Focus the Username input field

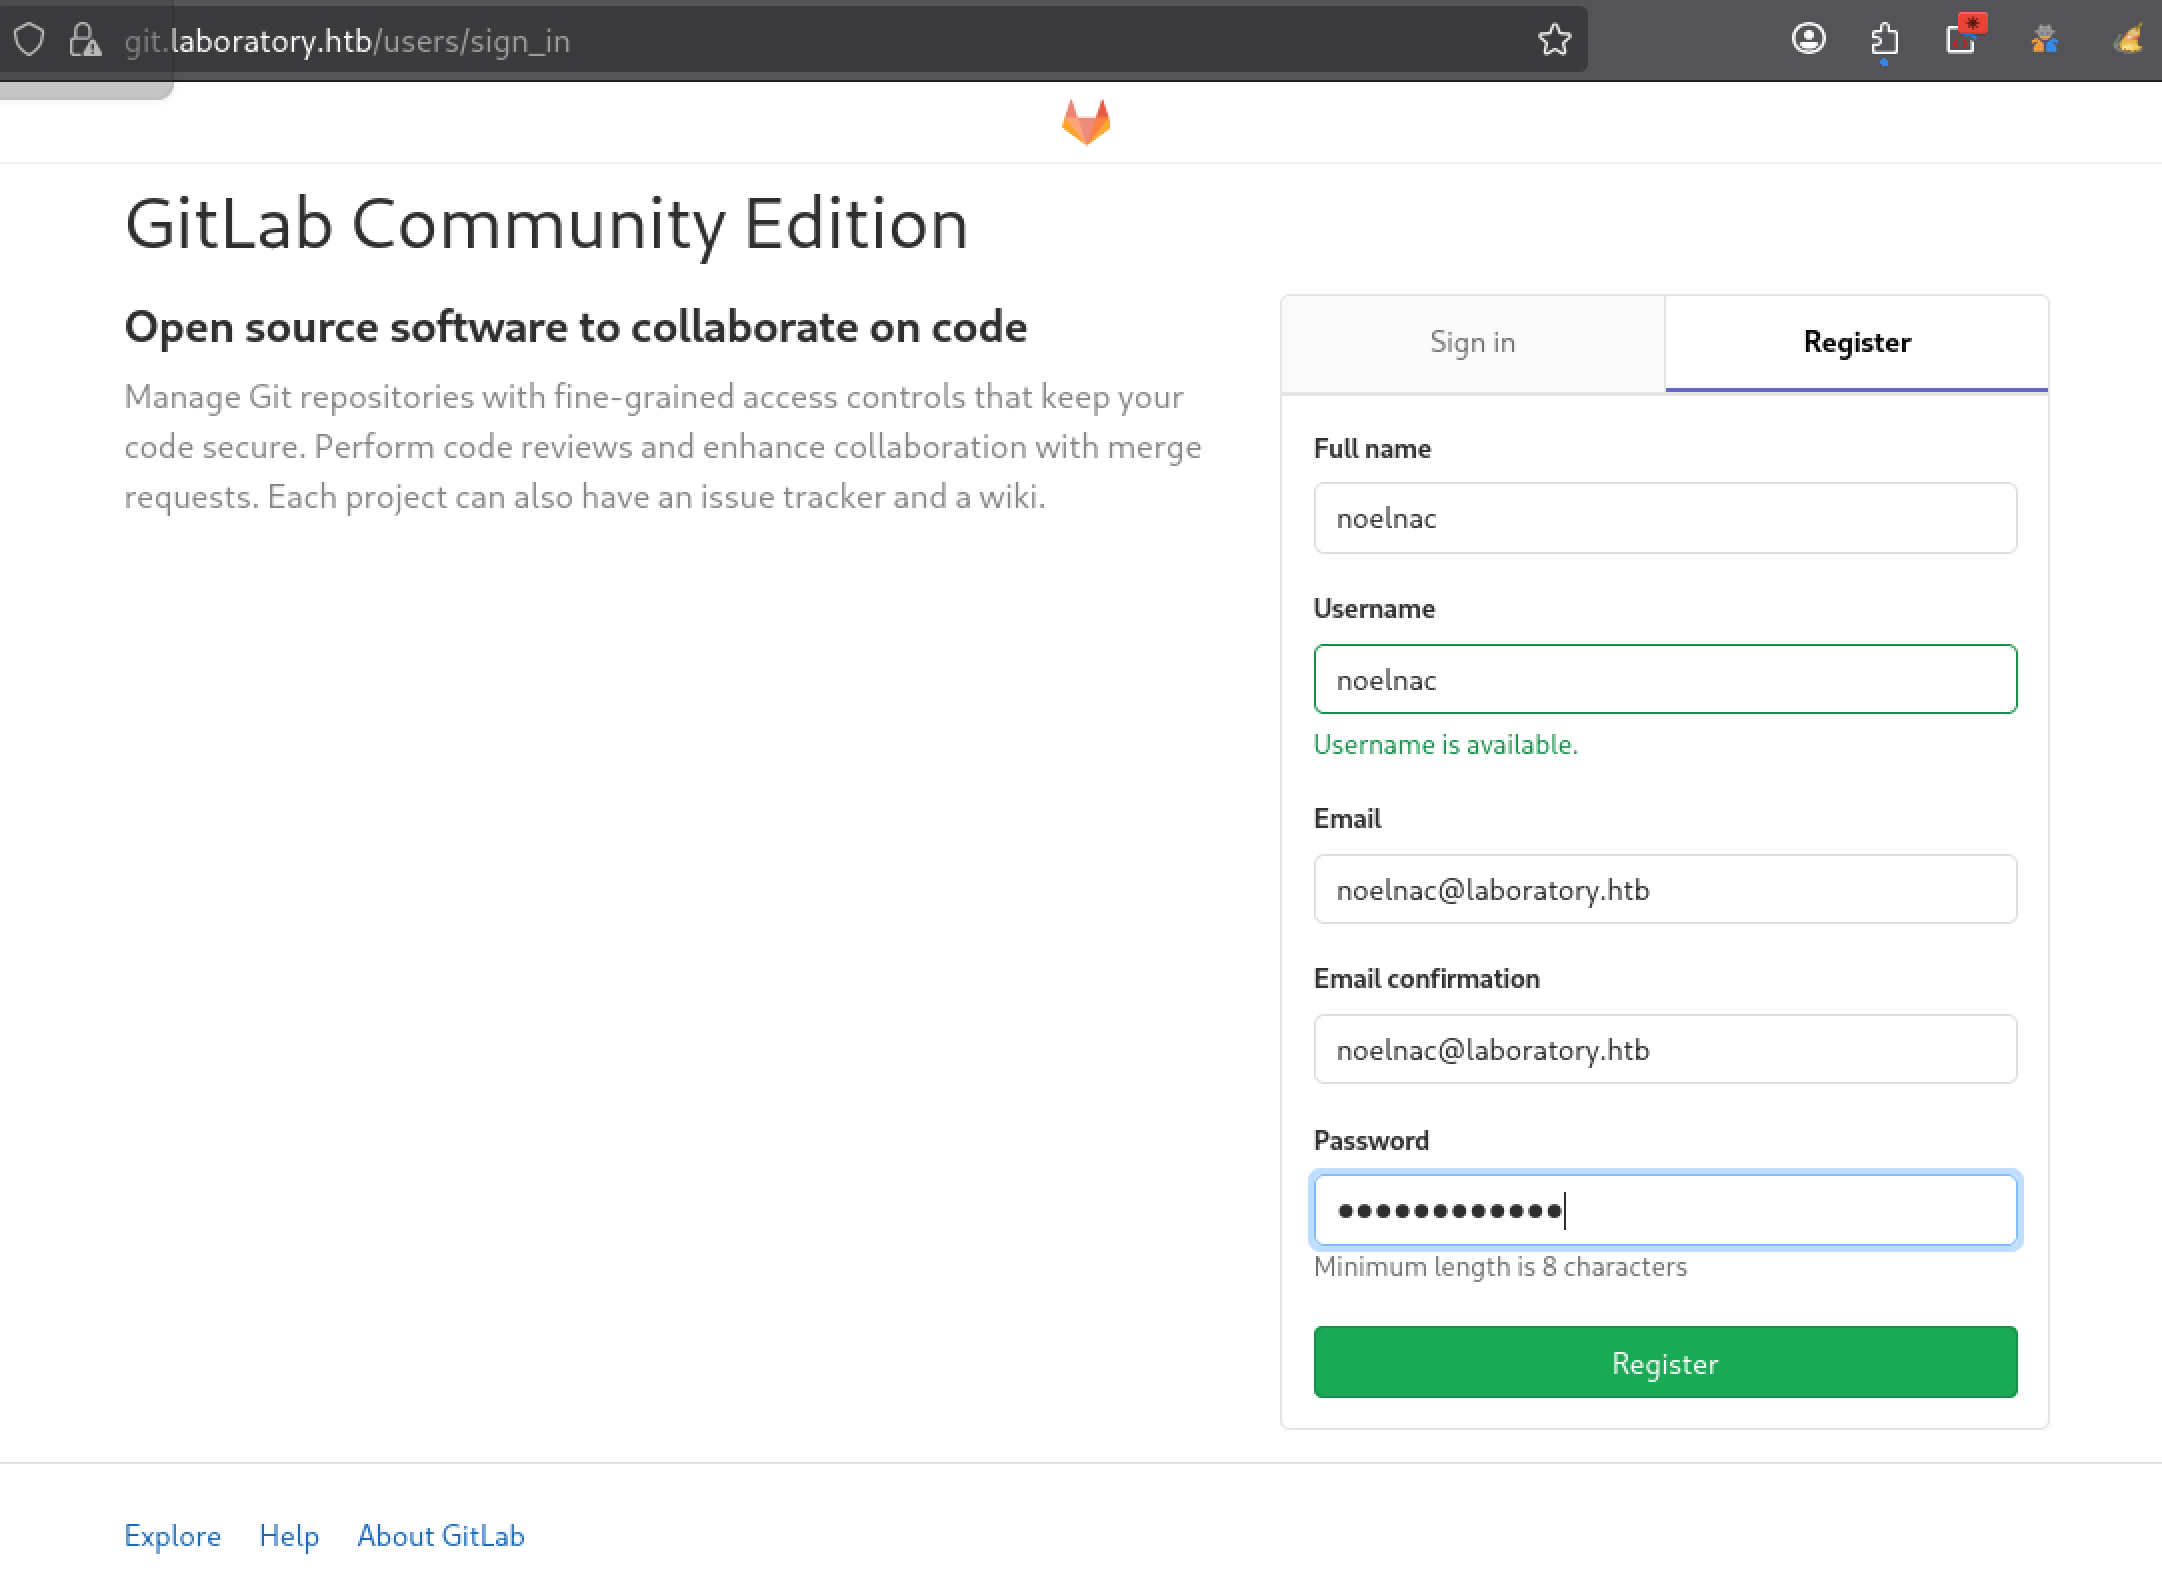coord(1665,679)
